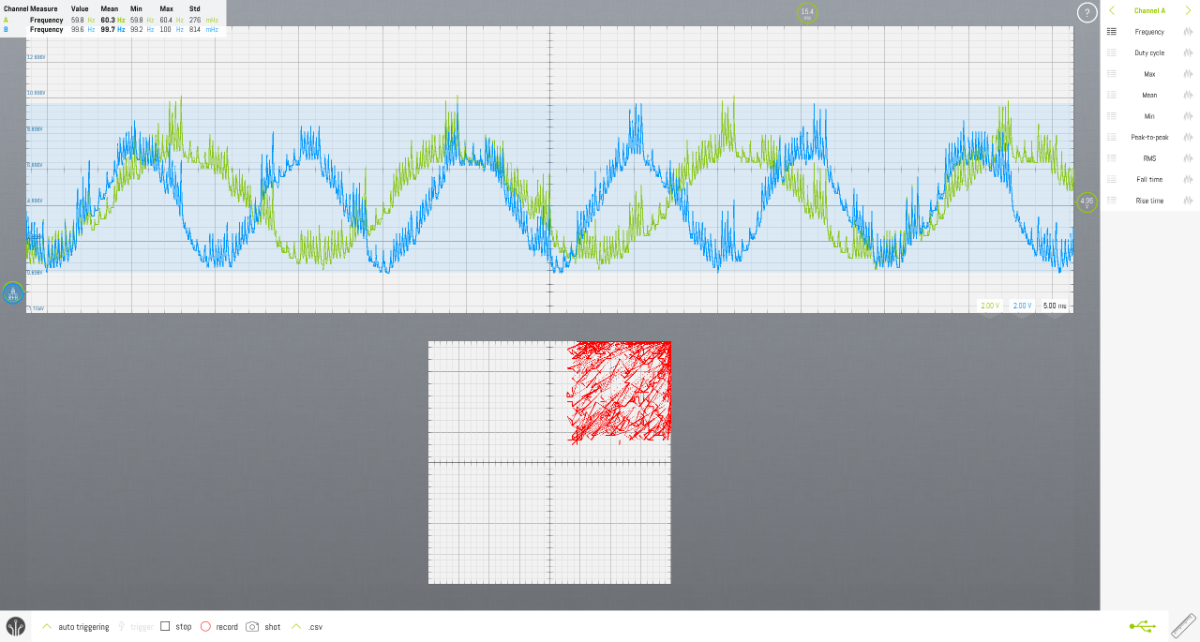This screenshot has width=1200, height=642.
Task: Click the 5.00 ms timebase label
Action: click(1055, 305)
